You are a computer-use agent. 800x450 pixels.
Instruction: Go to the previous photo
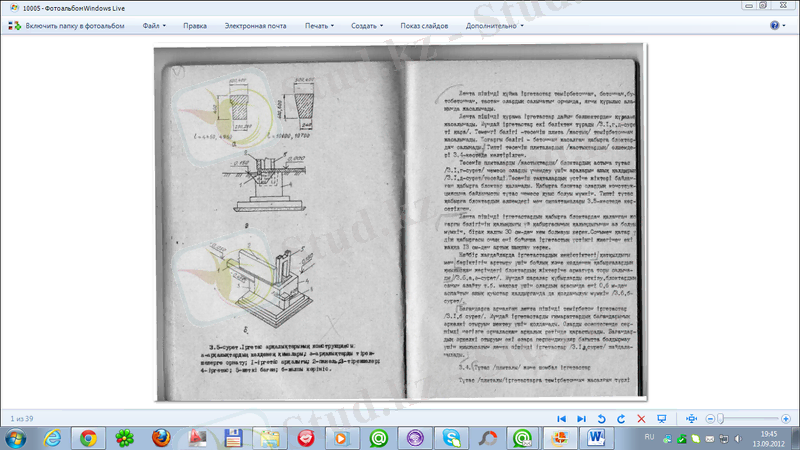(x=561, y=417)
